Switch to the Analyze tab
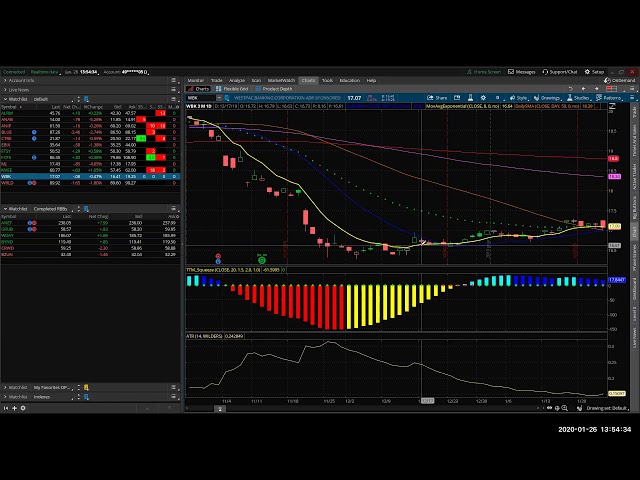 [x=237, y=80]
